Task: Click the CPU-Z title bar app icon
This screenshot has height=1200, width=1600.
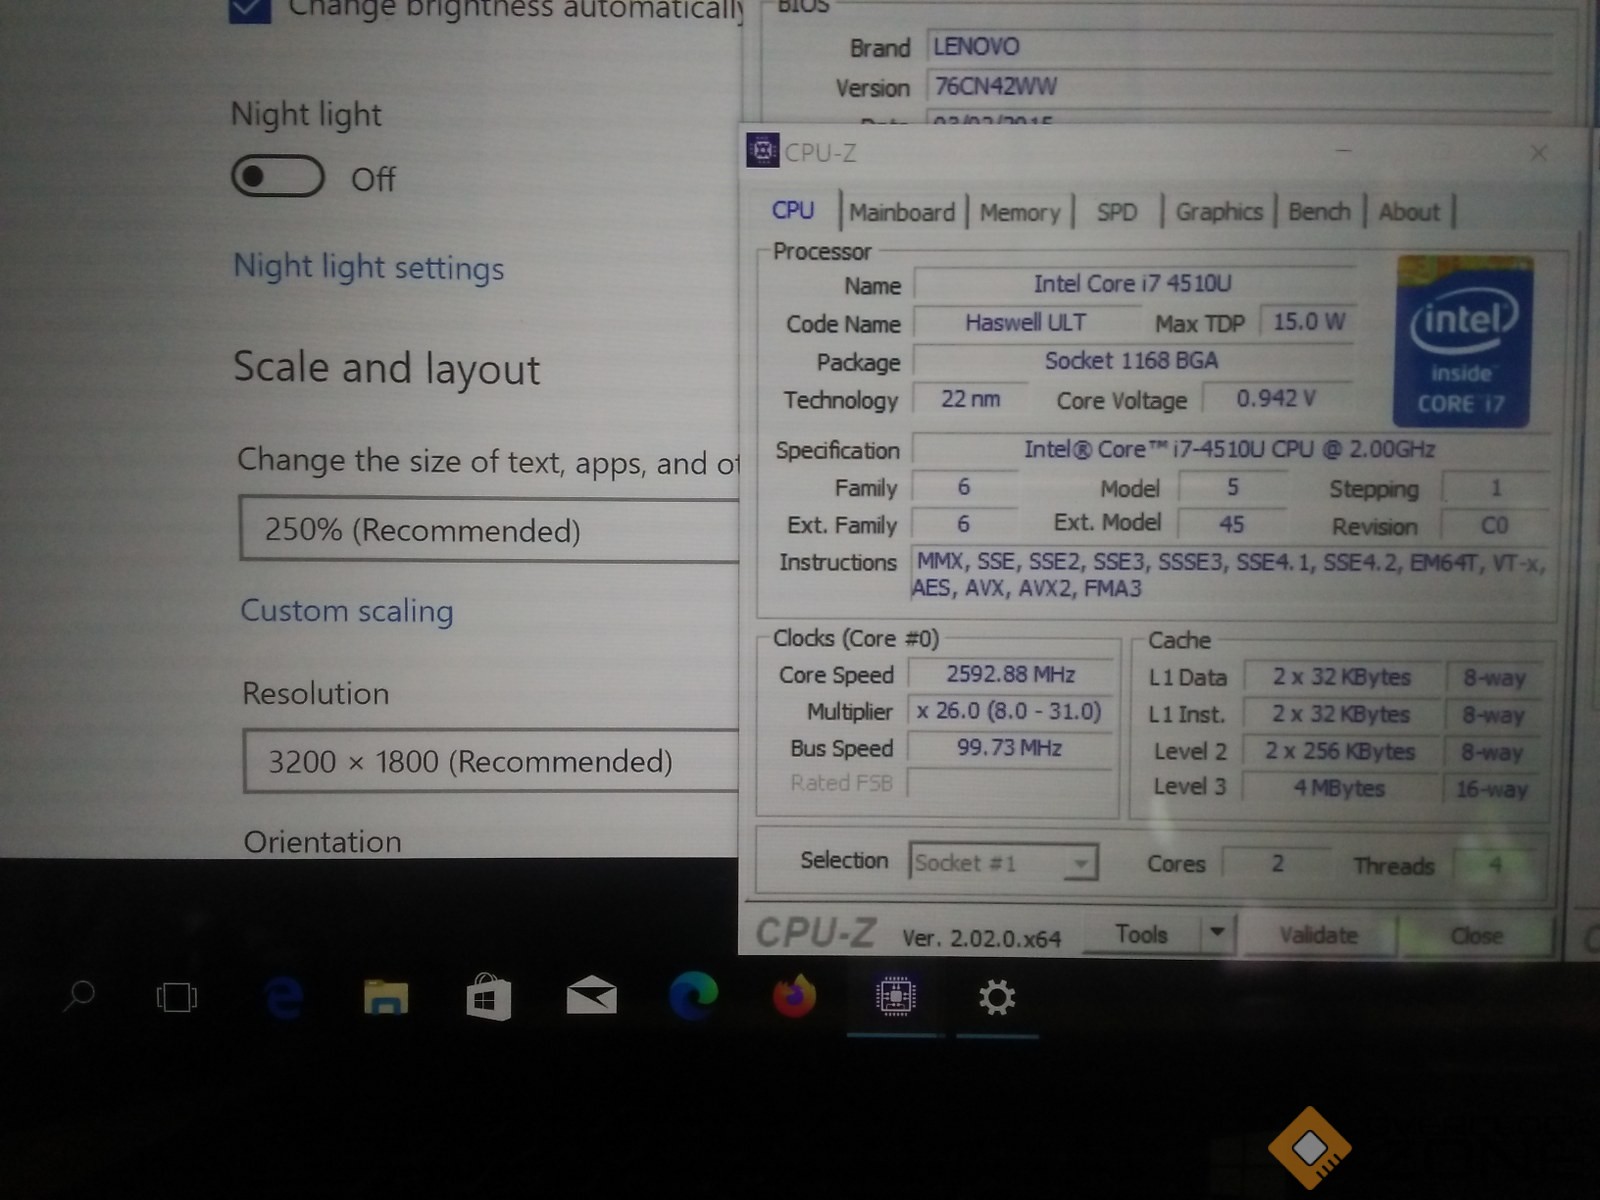Action: pyautogui.click(x=762, y=151)
